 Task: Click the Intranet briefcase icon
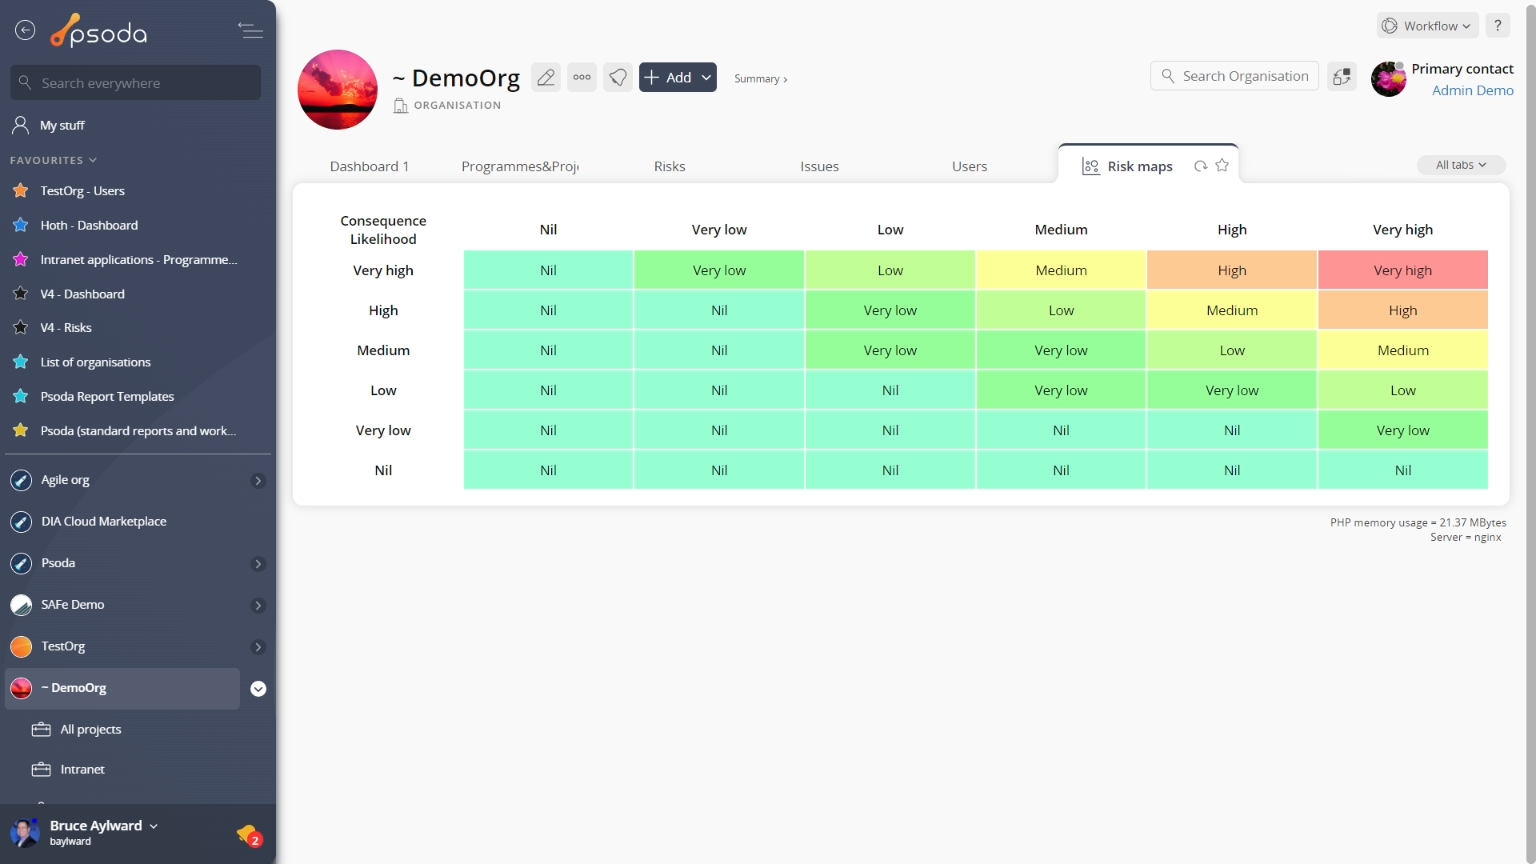tap(41, 769)
